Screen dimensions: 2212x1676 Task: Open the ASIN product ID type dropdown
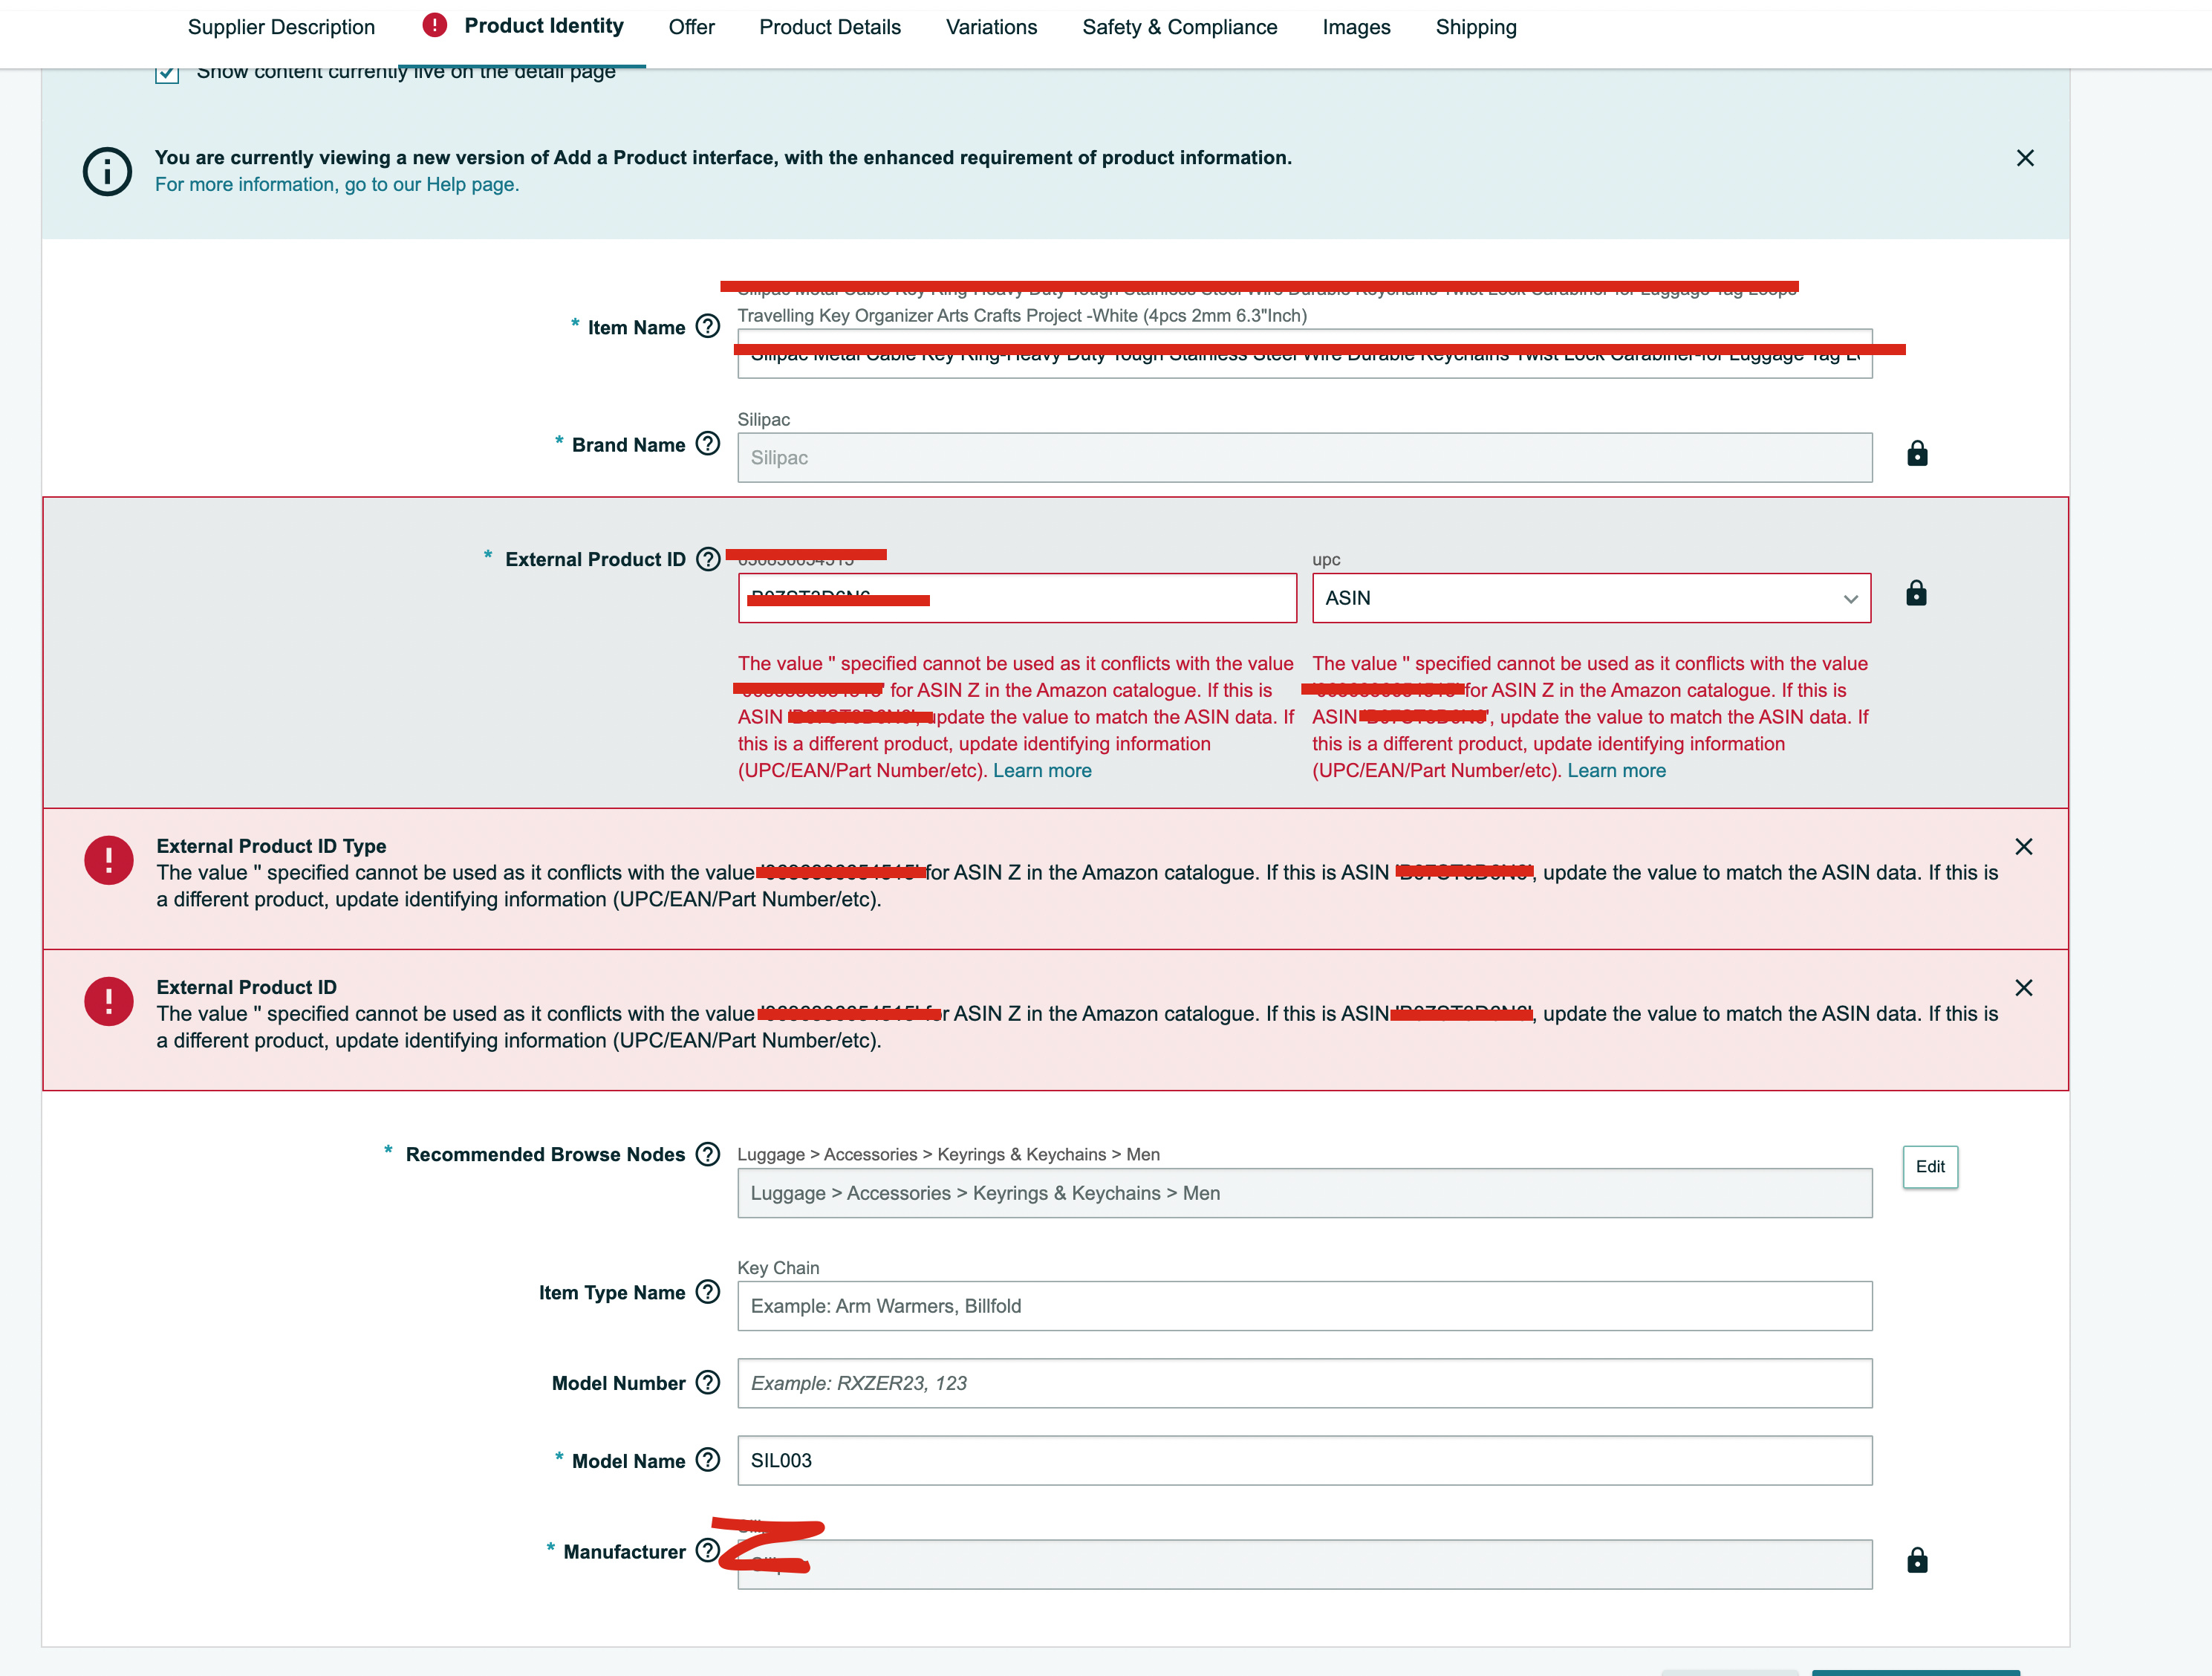coord(1590,598)
